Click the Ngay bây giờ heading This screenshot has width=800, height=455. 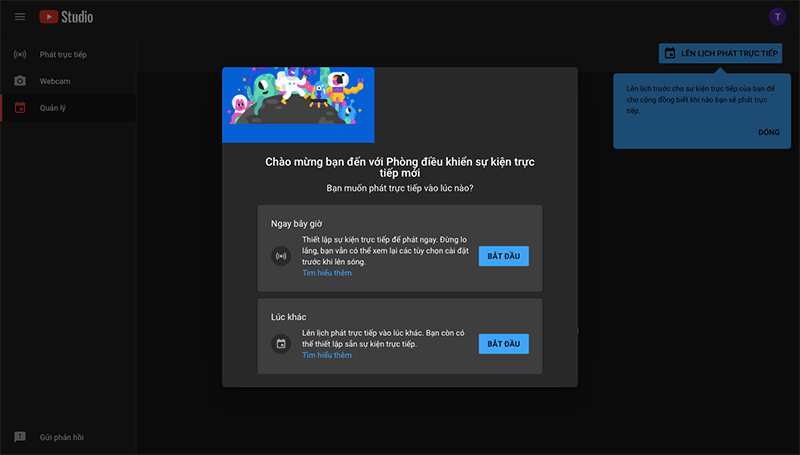[x=296, y=223]
